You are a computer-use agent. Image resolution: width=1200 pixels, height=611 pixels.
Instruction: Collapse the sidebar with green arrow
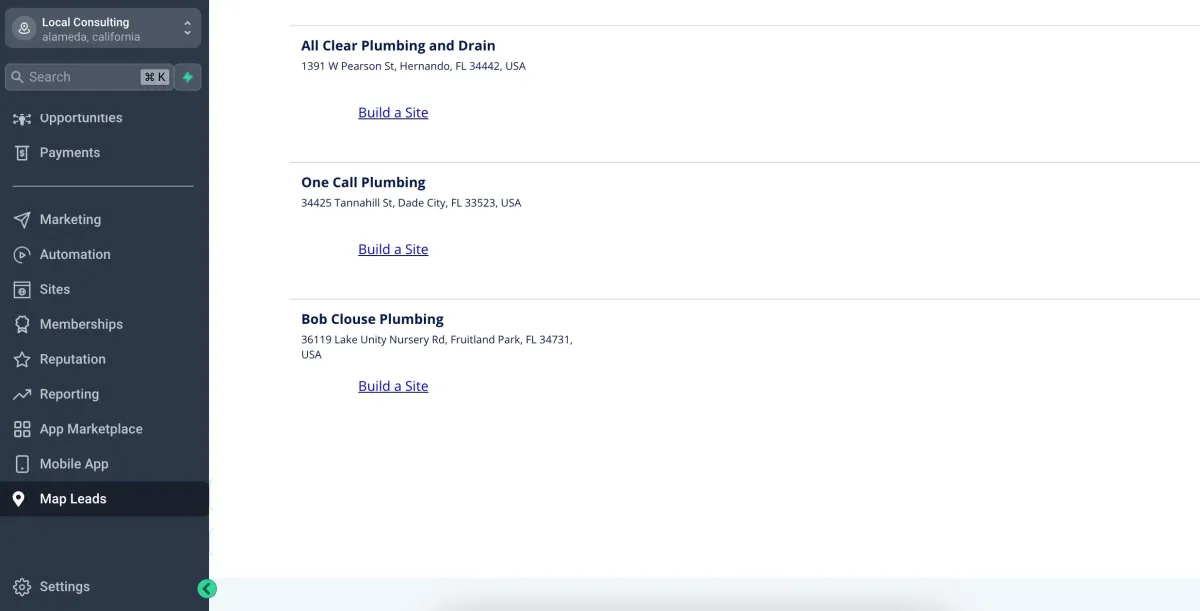207,589
